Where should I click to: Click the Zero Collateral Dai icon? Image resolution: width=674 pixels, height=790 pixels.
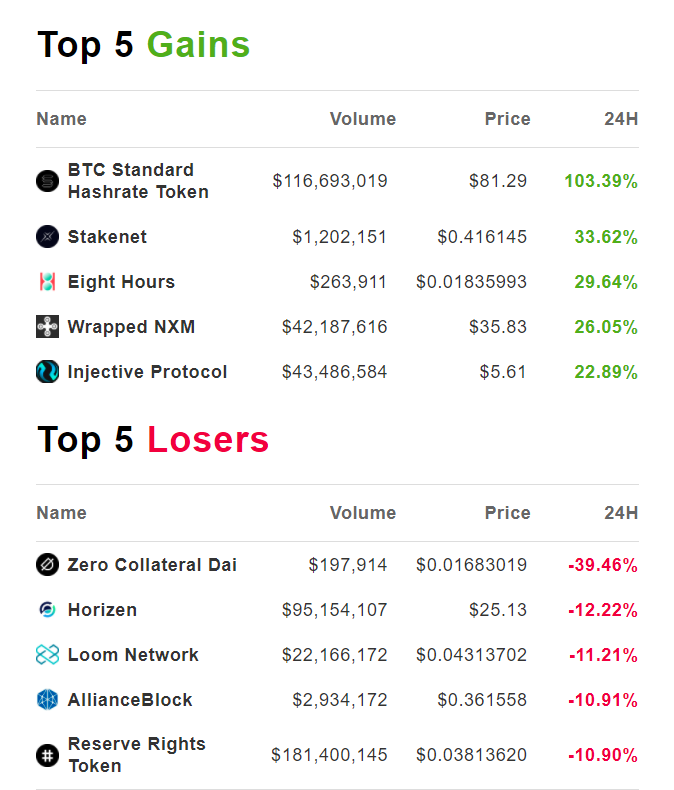point(47,565)
